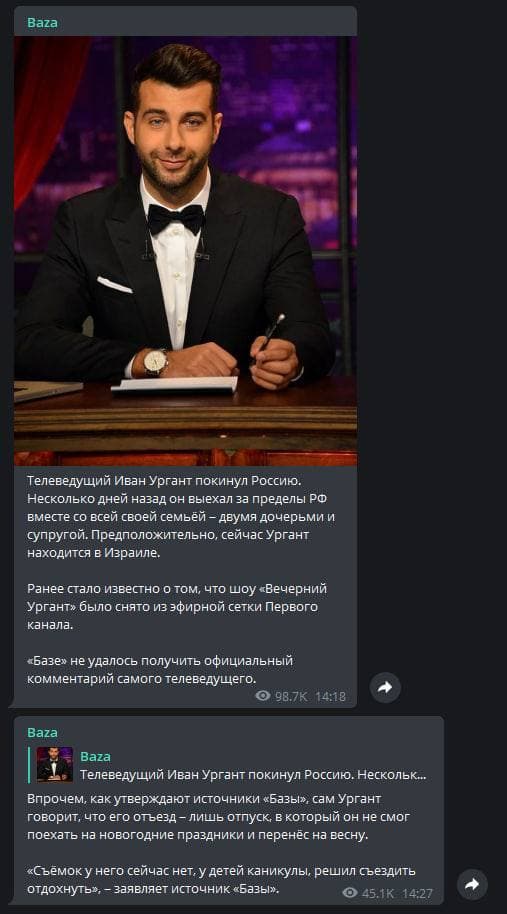Viewport: 507px width, 914px height.
Task: Jump to original via quoted text "Телеведущий Иван Ургант..."
Action: click(253, 775)
